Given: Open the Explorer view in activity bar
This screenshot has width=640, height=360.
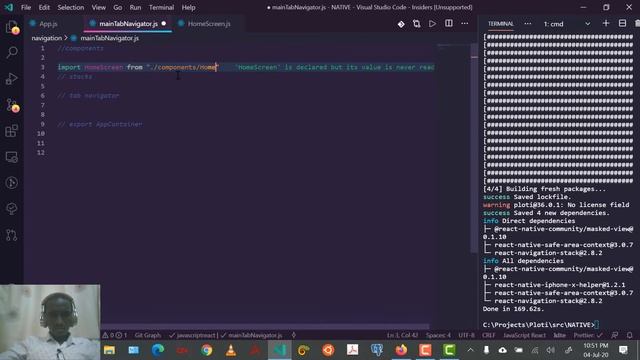Looking at the screenshot, I should (x=11, y=27).
